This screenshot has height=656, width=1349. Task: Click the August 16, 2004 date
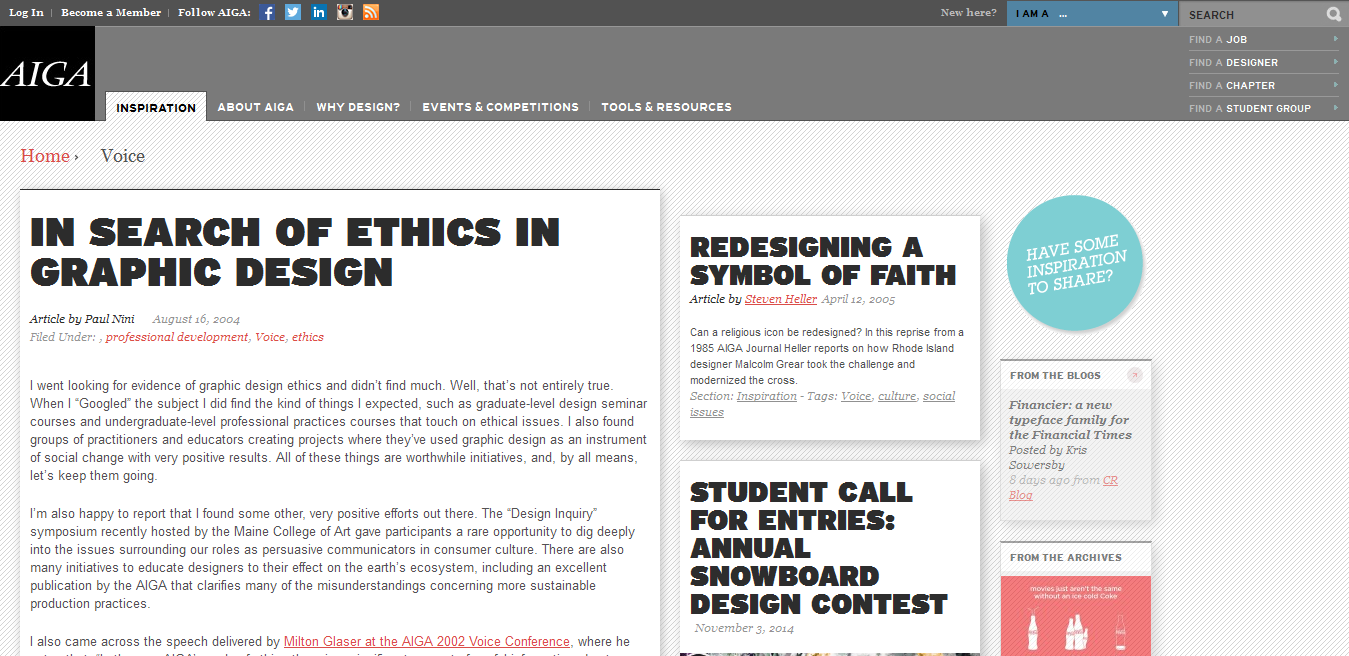(196, 319)
